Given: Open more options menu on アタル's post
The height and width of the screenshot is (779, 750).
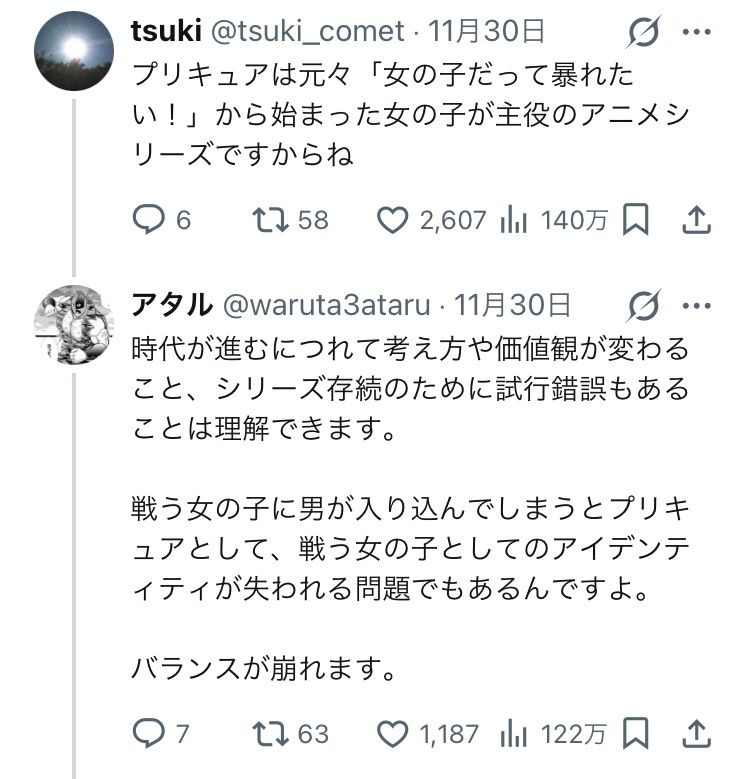Looking at the screenshot, I should (696, 304).
